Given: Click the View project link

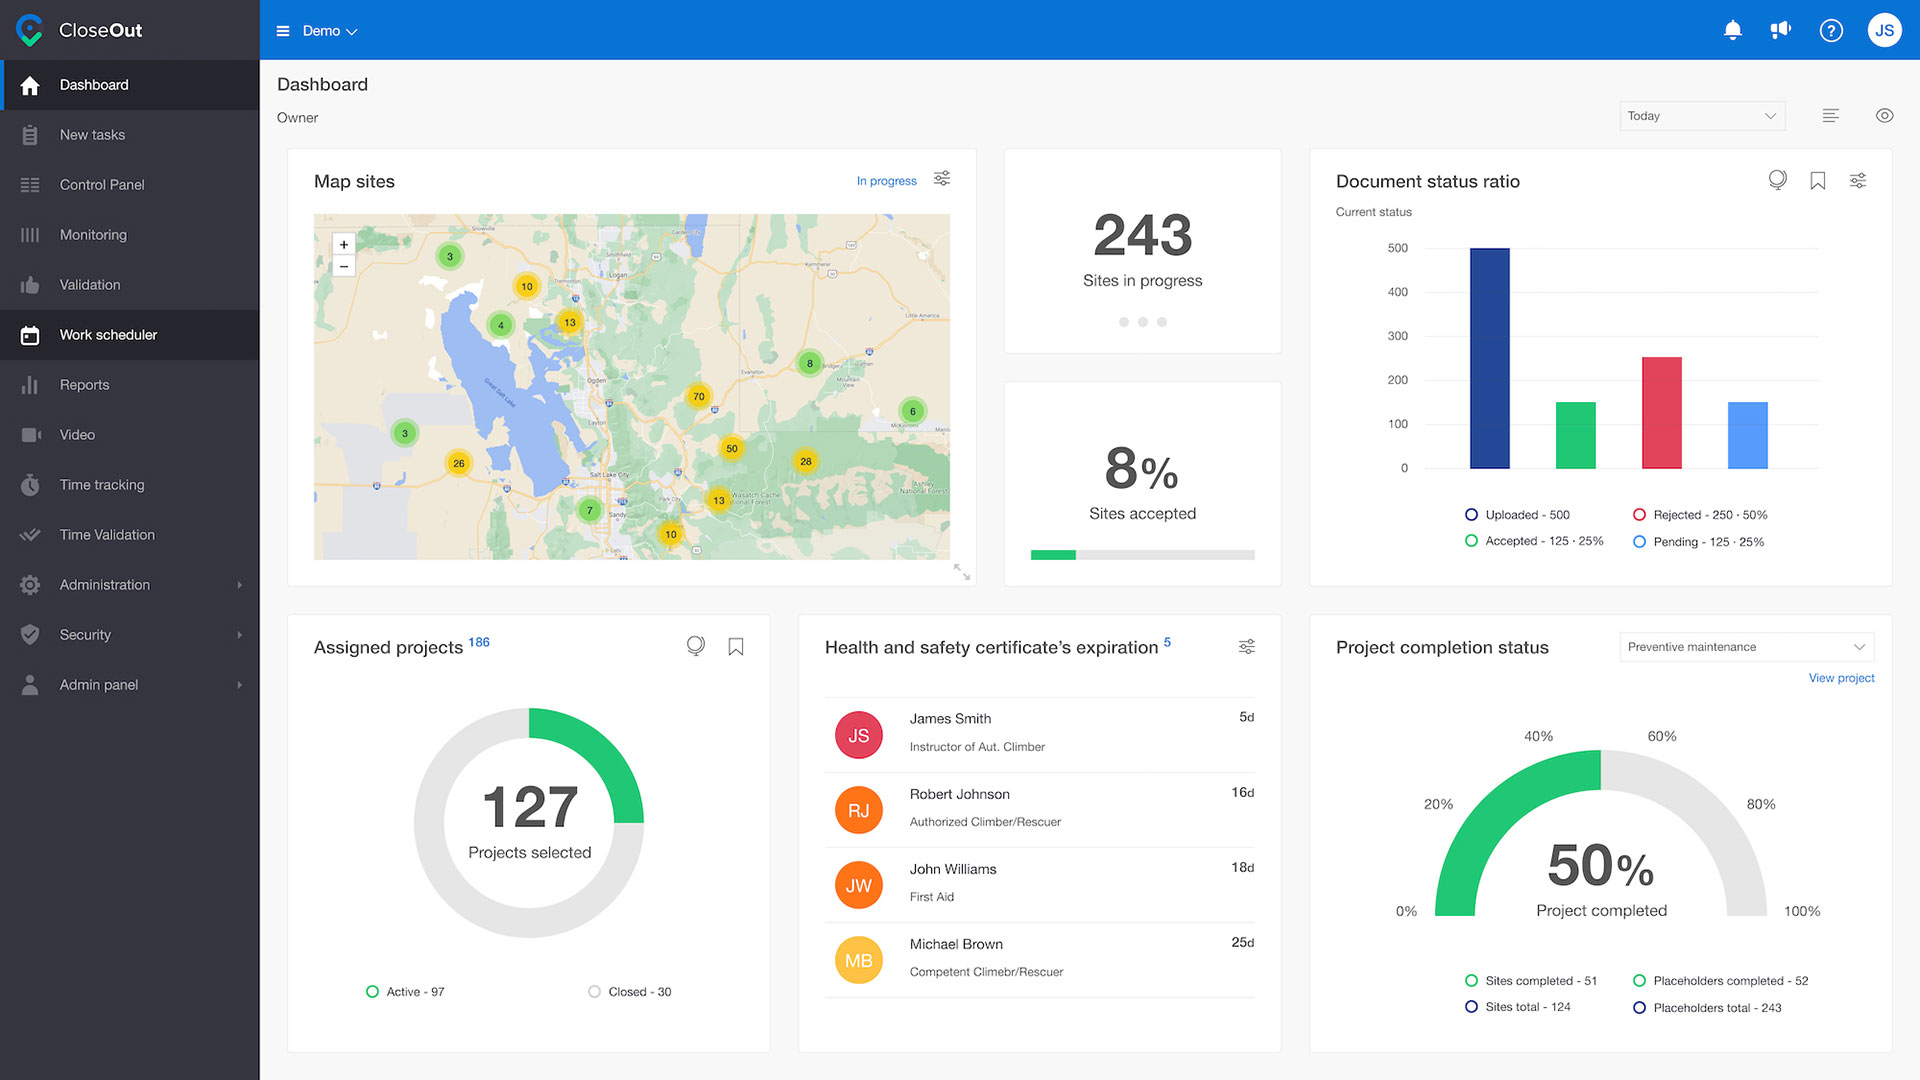Looking at the screenshot, I should coord(1841,678).
